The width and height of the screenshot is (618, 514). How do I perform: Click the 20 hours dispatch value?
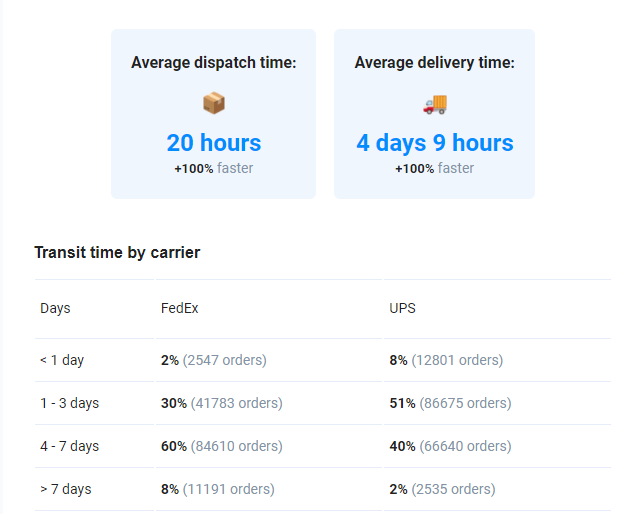(214, 143)
